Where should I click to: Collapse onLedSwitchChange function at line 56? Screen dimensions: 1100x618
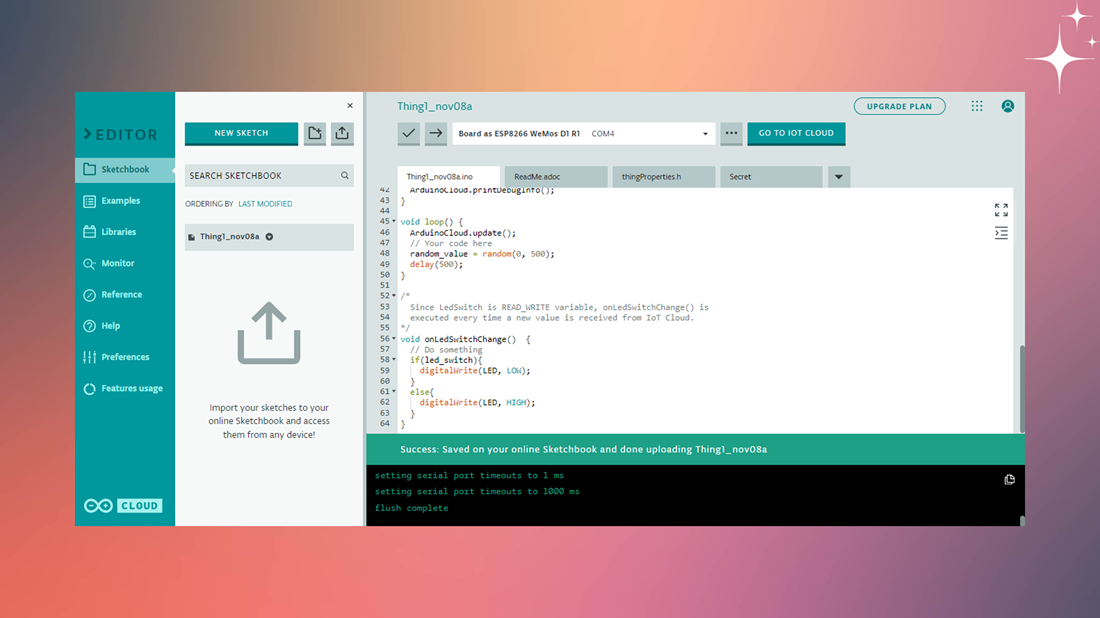coord(394,339)
